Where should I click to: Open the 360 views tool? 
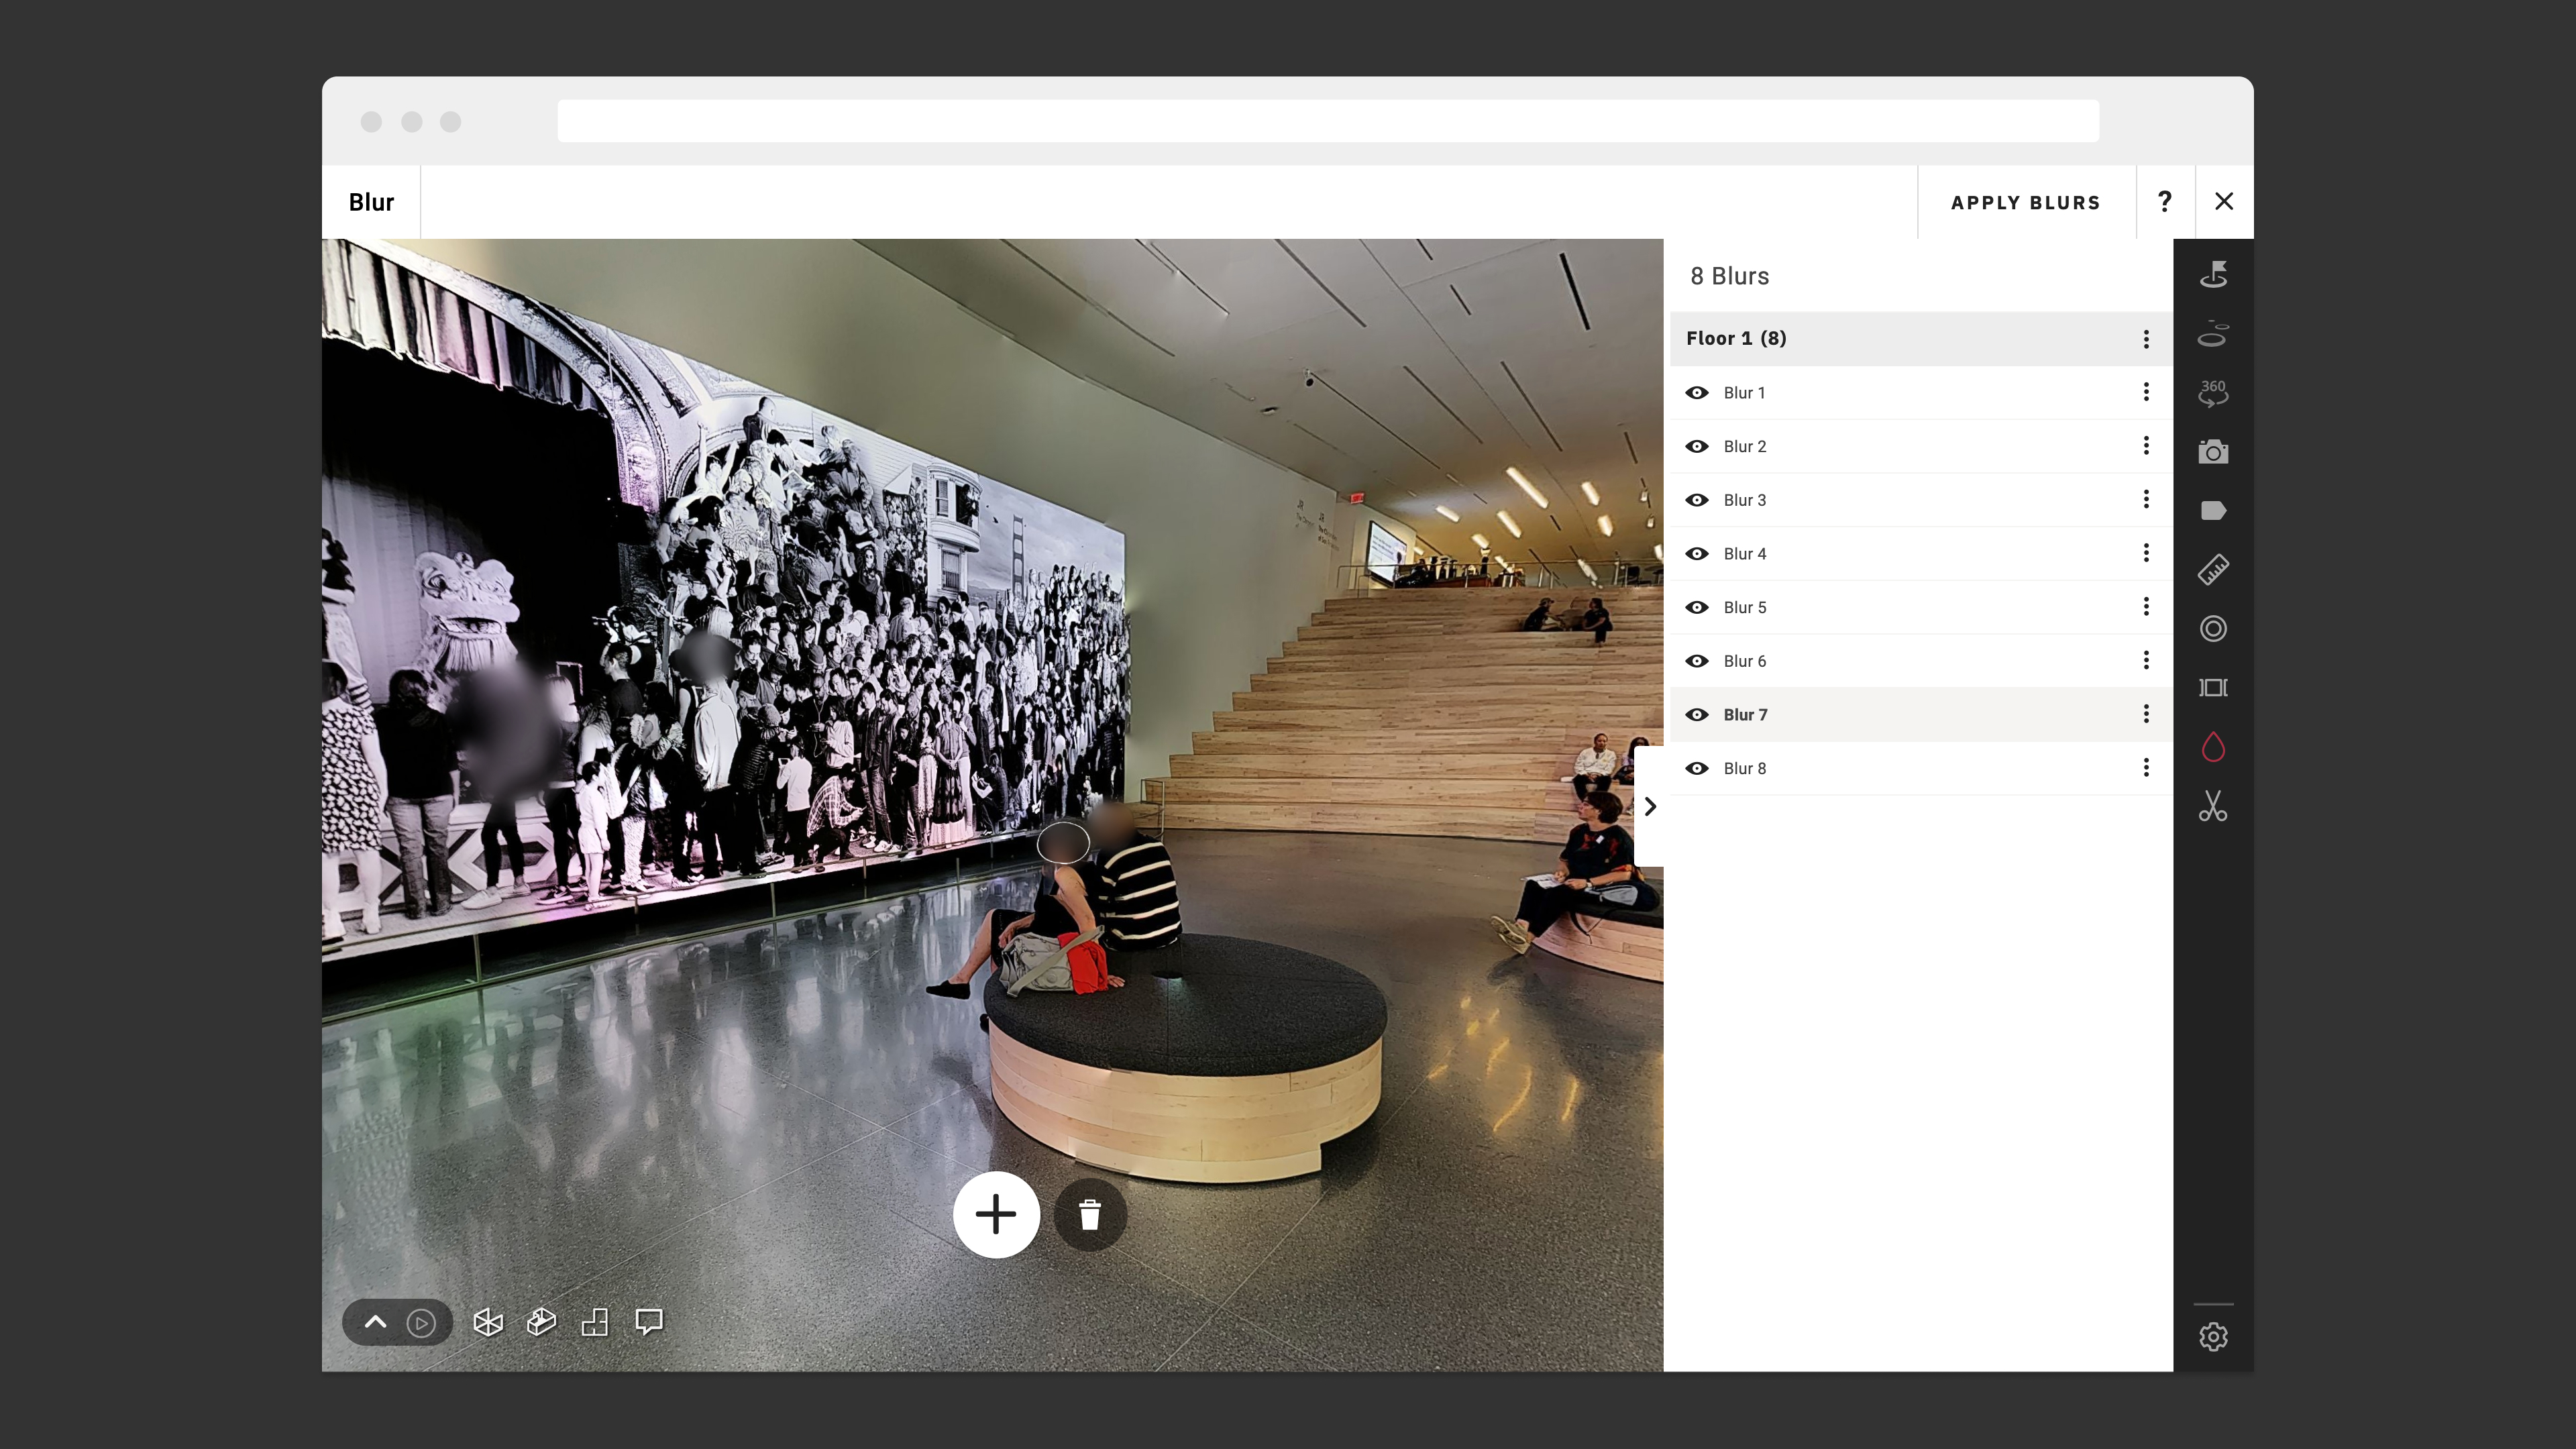pos(2213,393)
